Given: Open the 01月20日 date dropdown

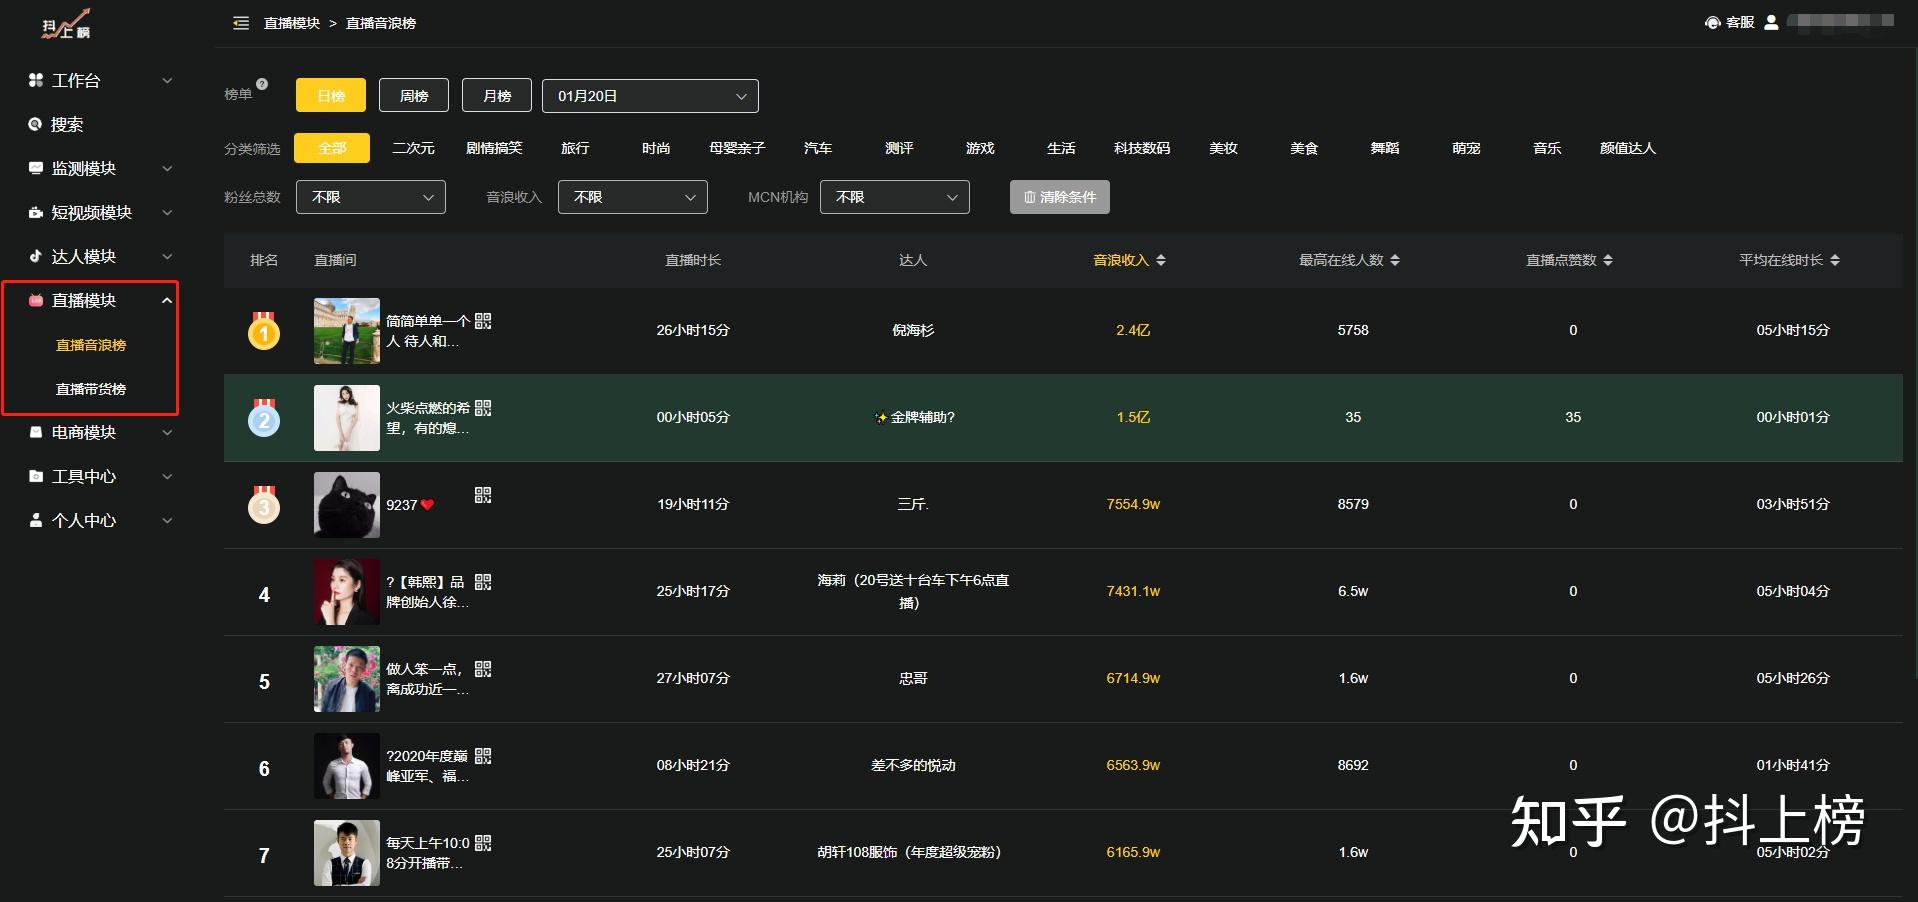Looking at the screenshot, I should (650, 95).
